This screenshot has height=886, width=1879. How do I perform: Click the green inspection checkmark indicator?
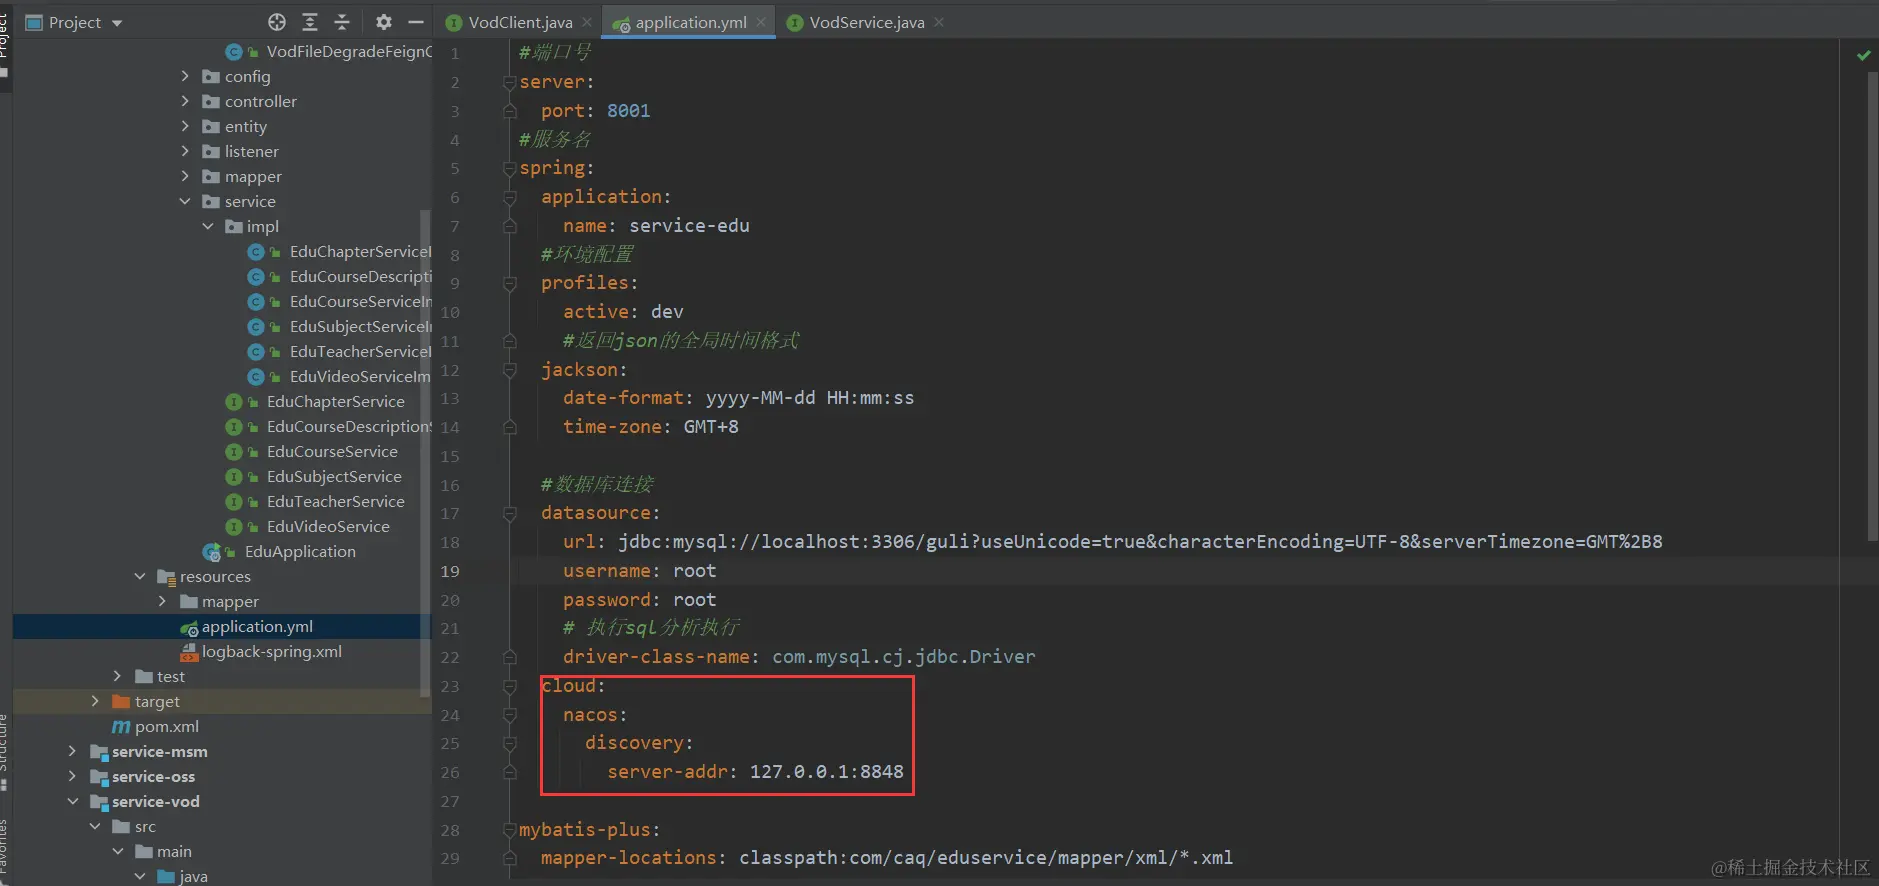(1864, 55)
